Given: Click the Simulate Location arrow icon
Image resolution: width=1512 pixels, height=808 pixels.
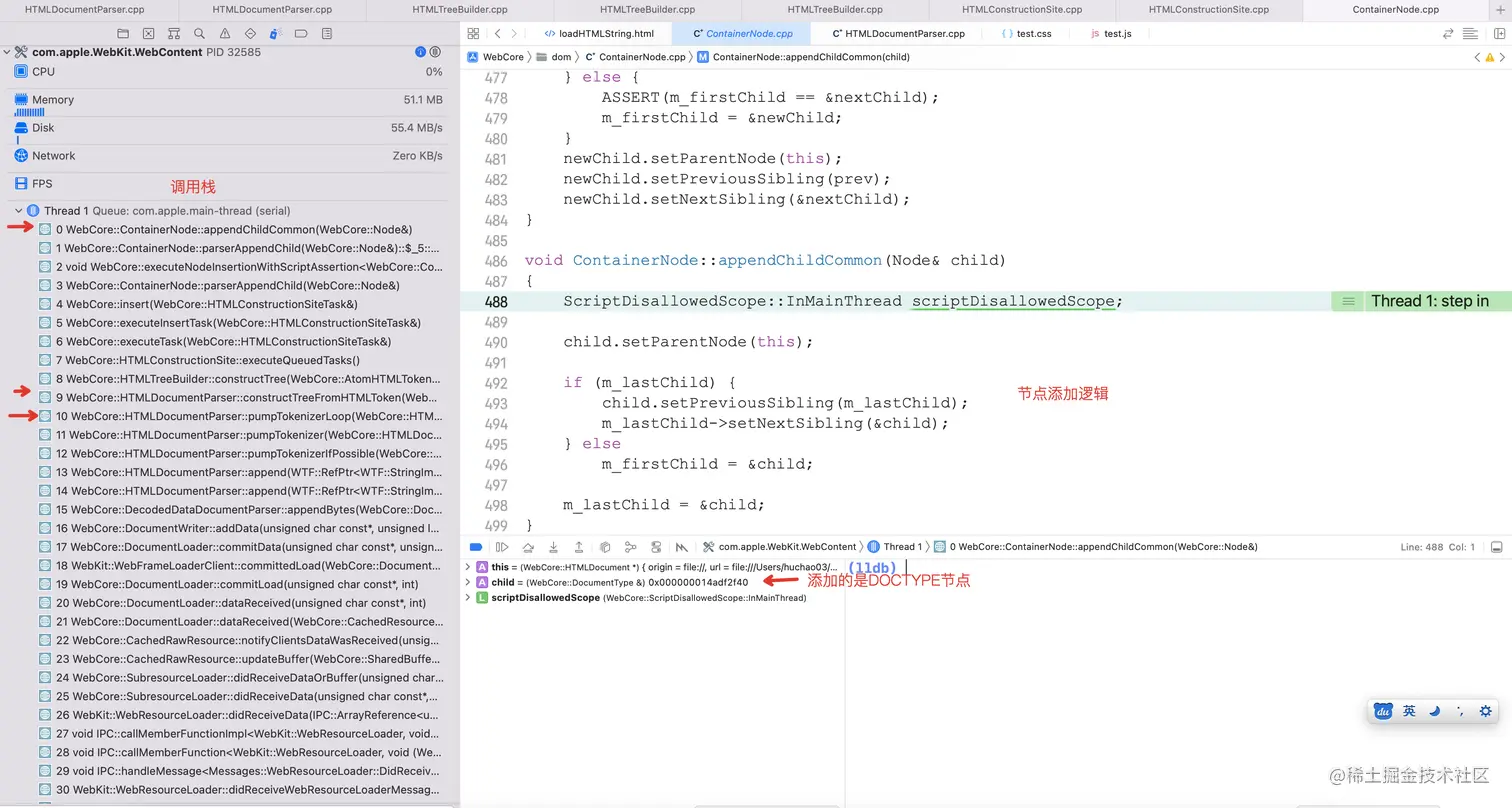Looking at the screenshot, I should coord(682,547).
